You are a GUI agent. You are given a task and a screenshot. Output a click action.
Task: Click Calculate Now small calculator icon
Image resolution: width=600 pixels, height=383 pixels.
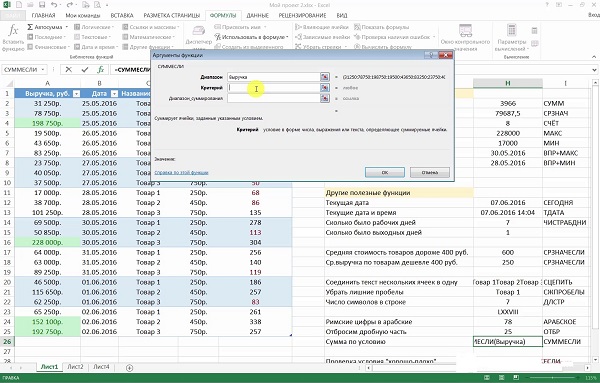tap(535, 31)
